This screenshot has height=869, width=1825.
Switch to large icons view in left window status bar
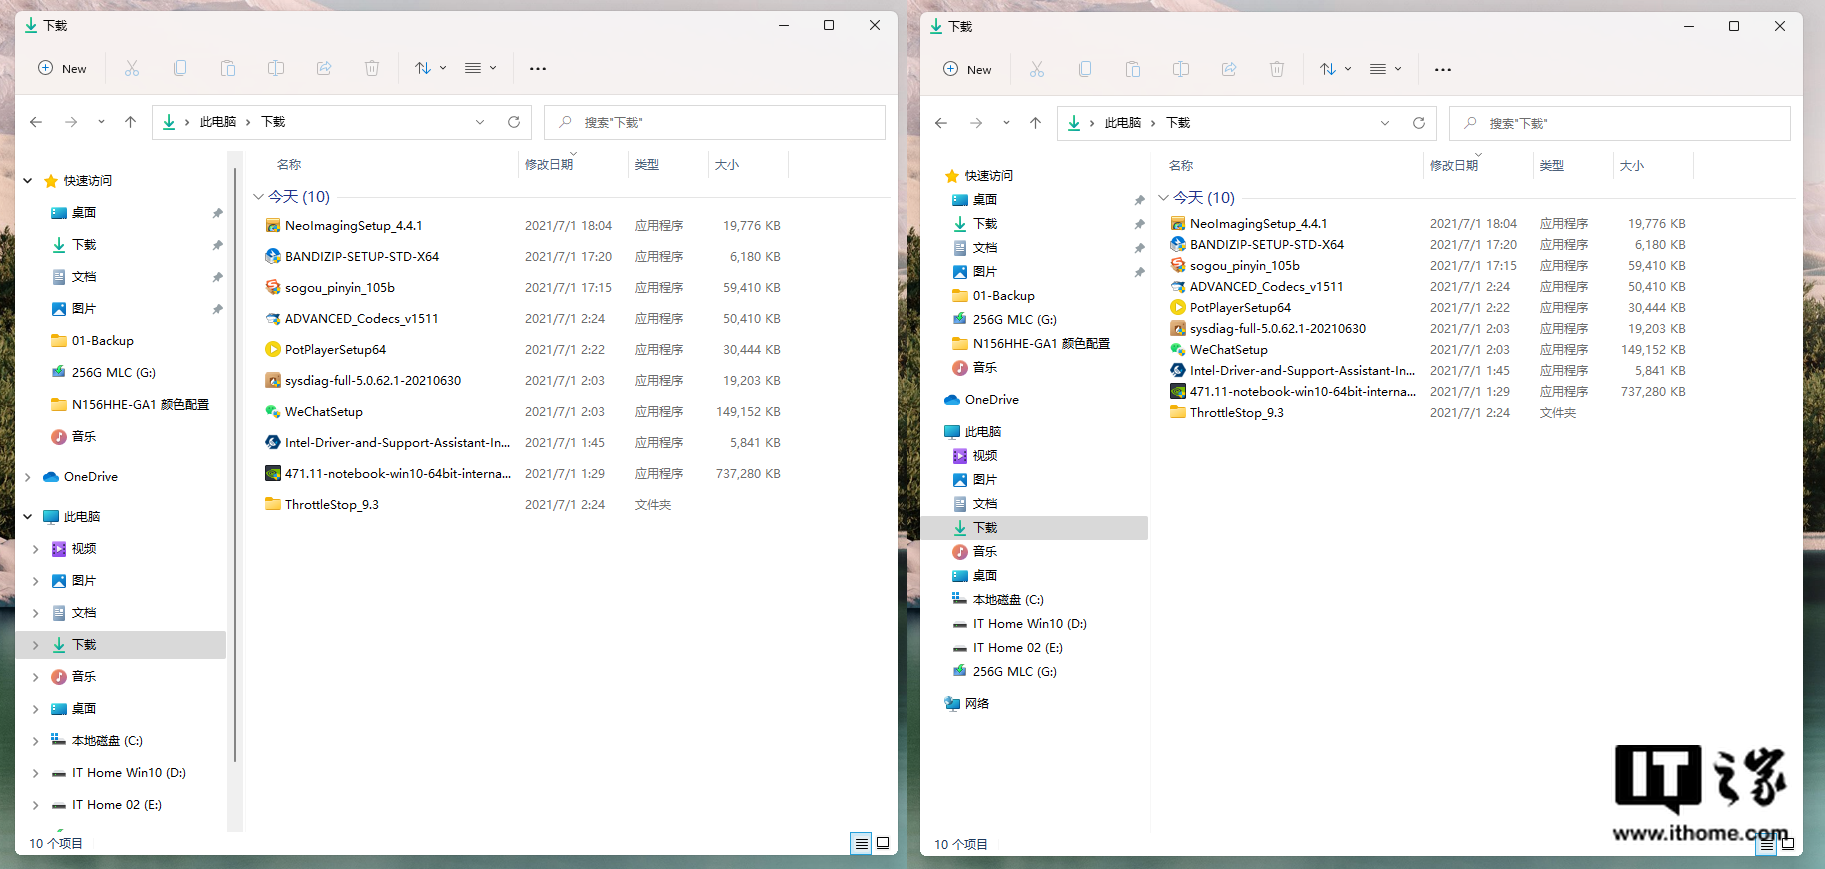point(883,843)
